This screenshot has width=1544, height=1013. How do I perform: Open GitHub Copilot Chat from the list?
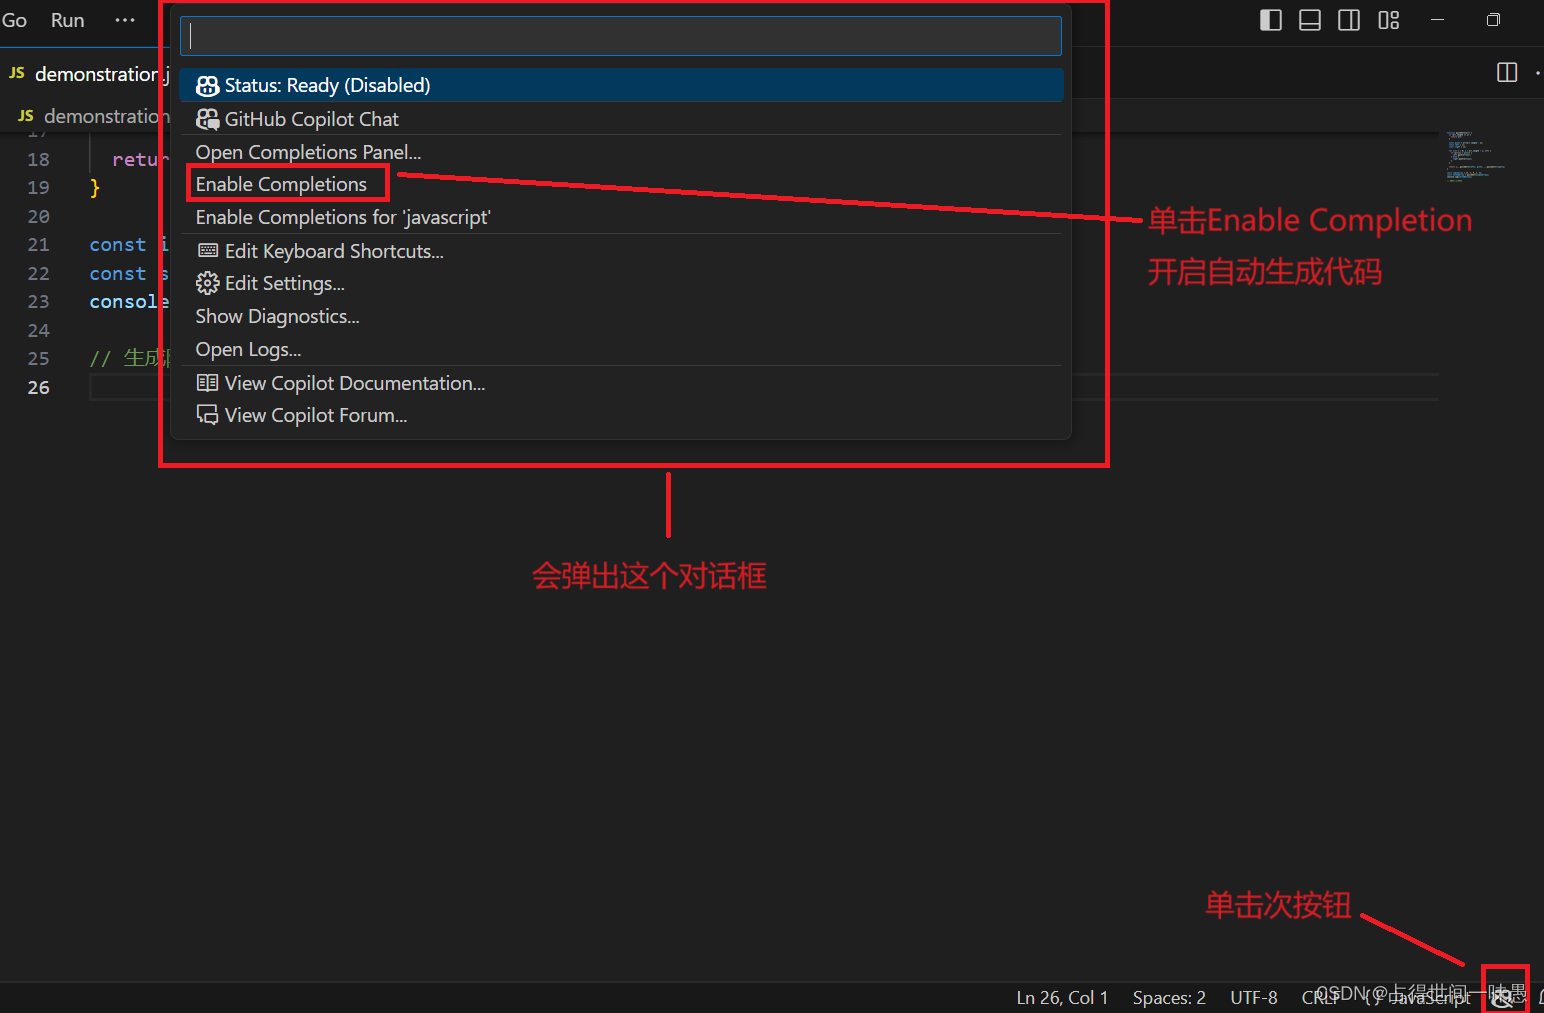point(621,119)
